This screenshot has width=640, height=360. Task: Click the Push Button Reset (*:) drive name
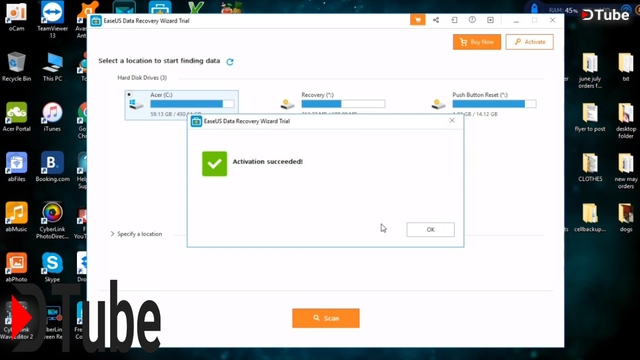480,95
